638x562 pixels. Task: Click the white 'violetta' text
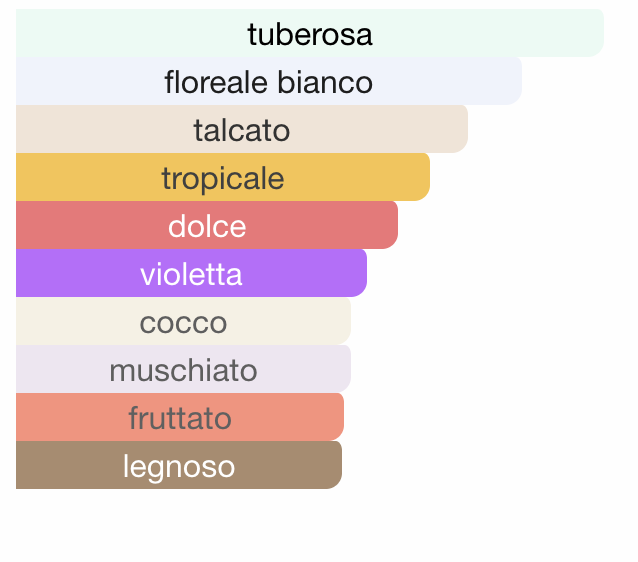[191, 274]
